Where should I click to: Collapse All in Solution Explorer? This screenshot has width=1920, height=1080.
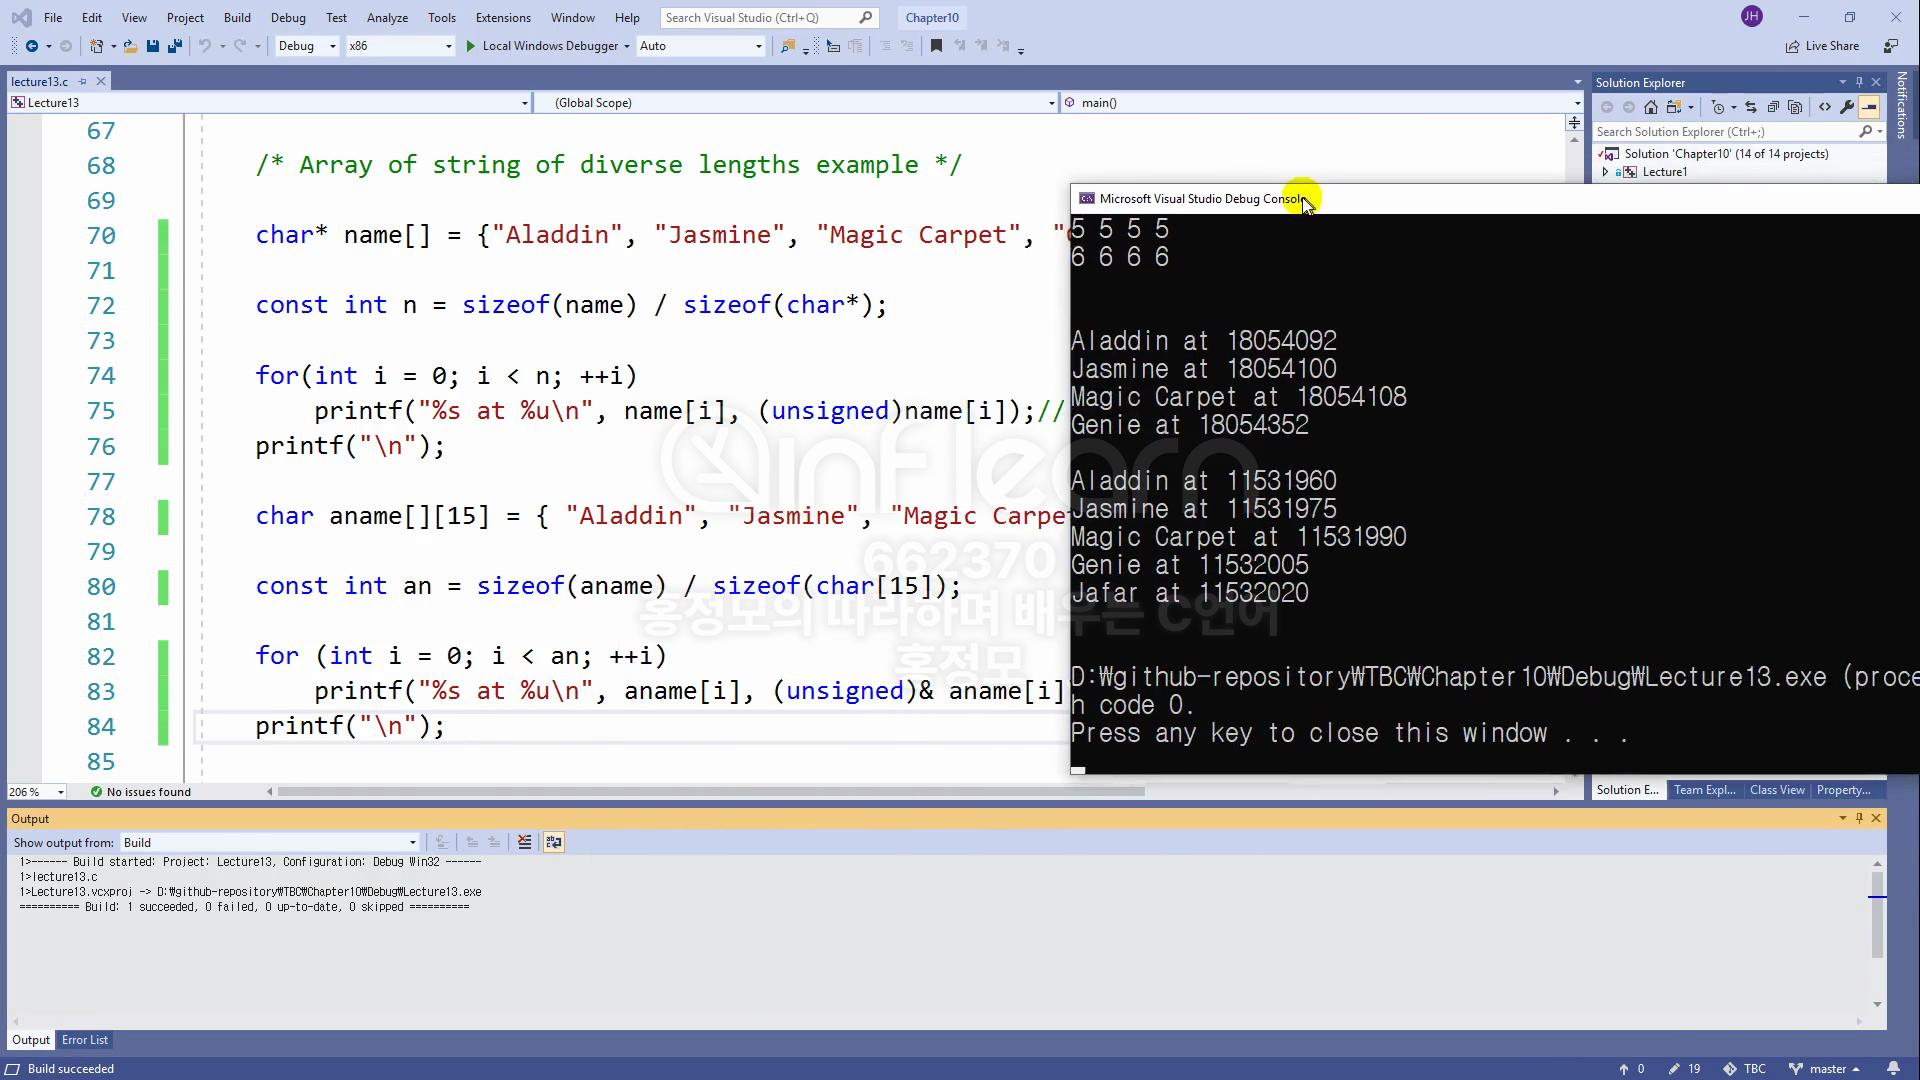coord(1773,107)
